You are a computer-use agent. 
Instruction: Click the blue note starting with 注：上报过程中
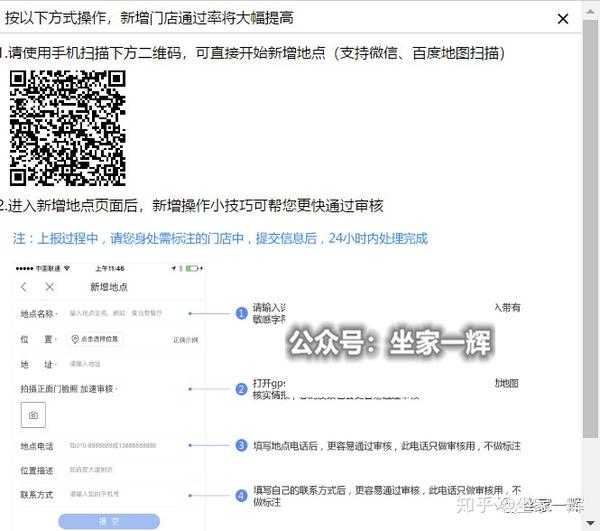220,238
